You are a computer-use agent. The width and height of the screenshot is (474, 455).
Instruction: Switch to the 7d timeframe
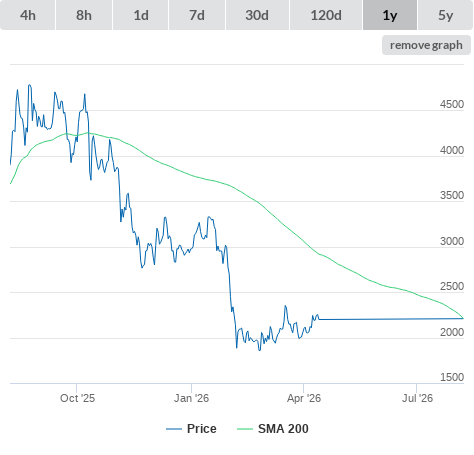pyautogui.click(x=197, y=15)
